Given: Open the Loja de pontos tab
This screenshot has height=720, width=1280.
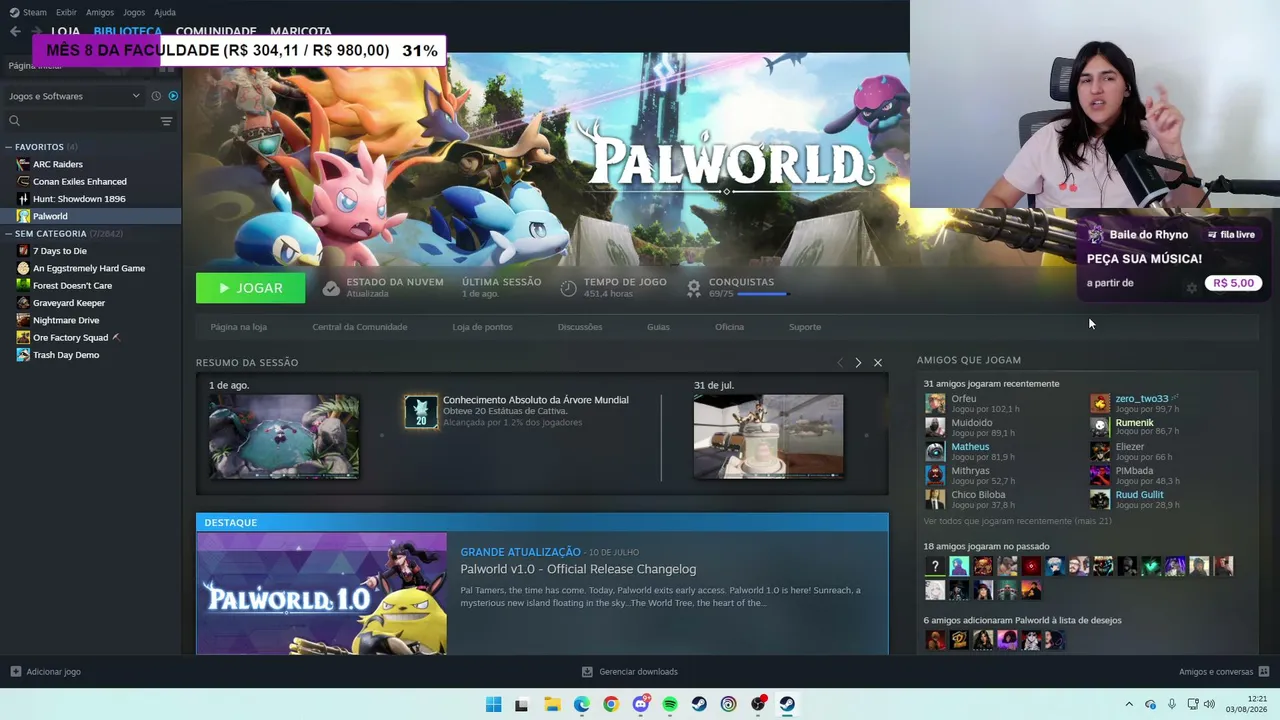Looking at the screenshot, I should pos(482,327).
